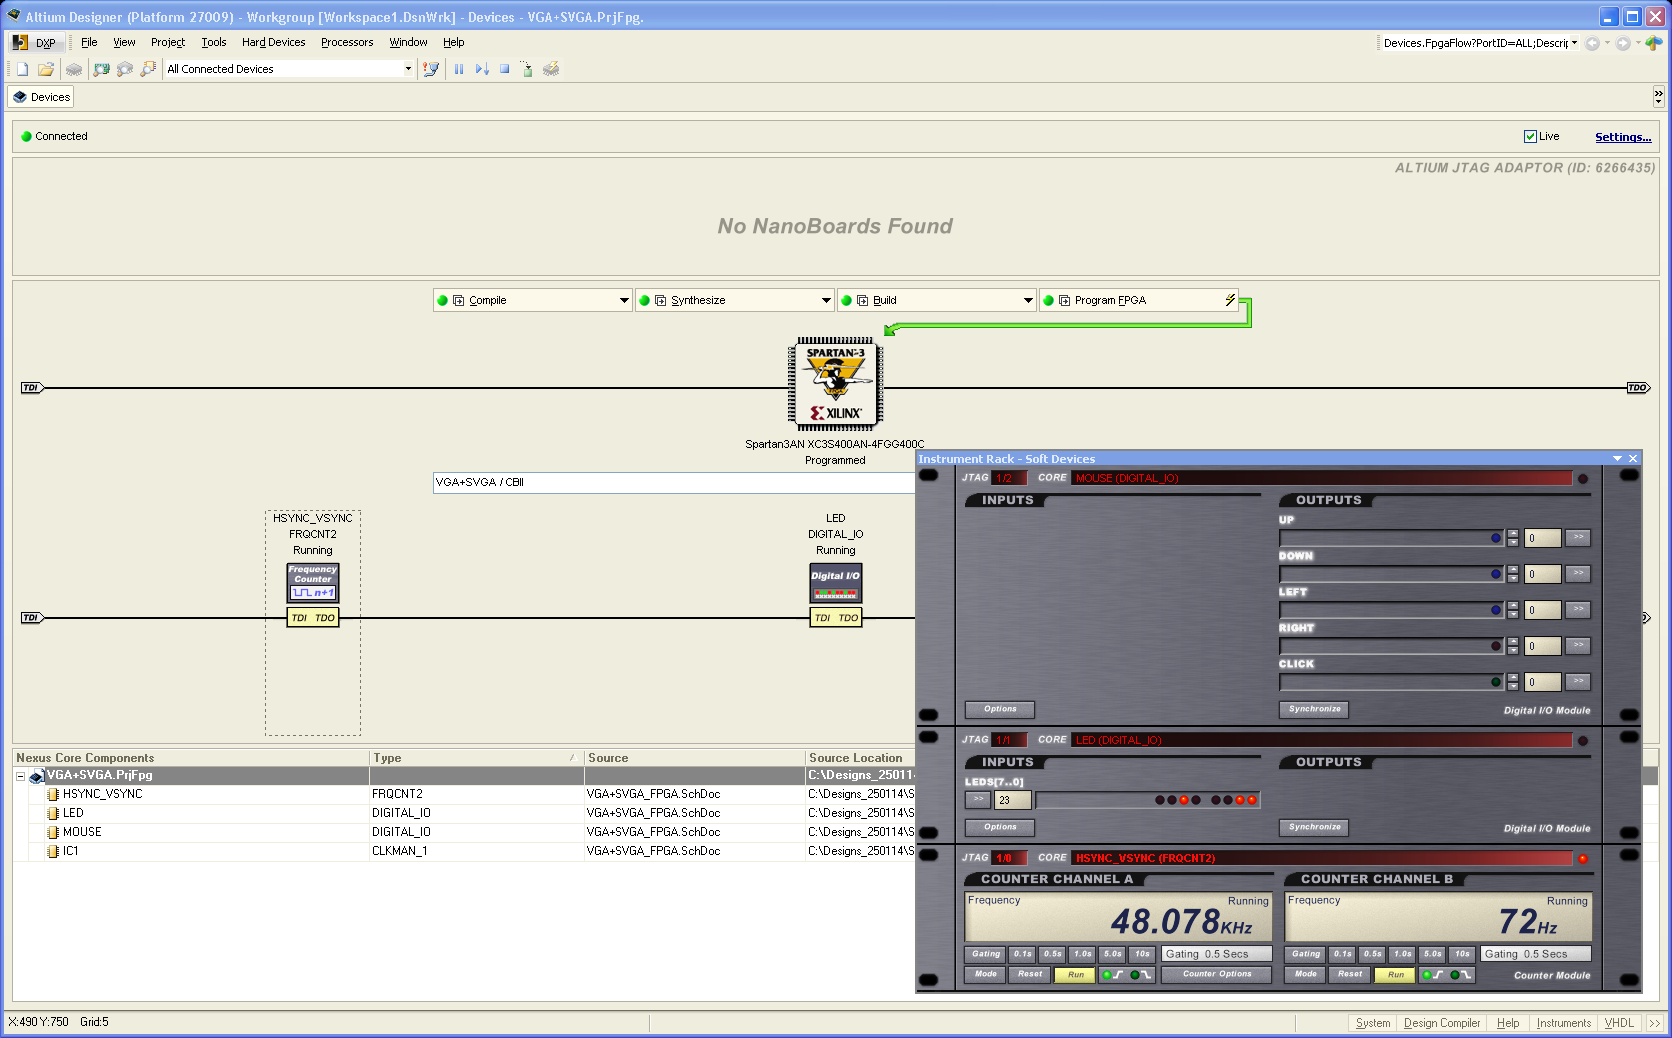
Task: Navigate forward with top-right arrow
Action: [x=1623, y=43]
